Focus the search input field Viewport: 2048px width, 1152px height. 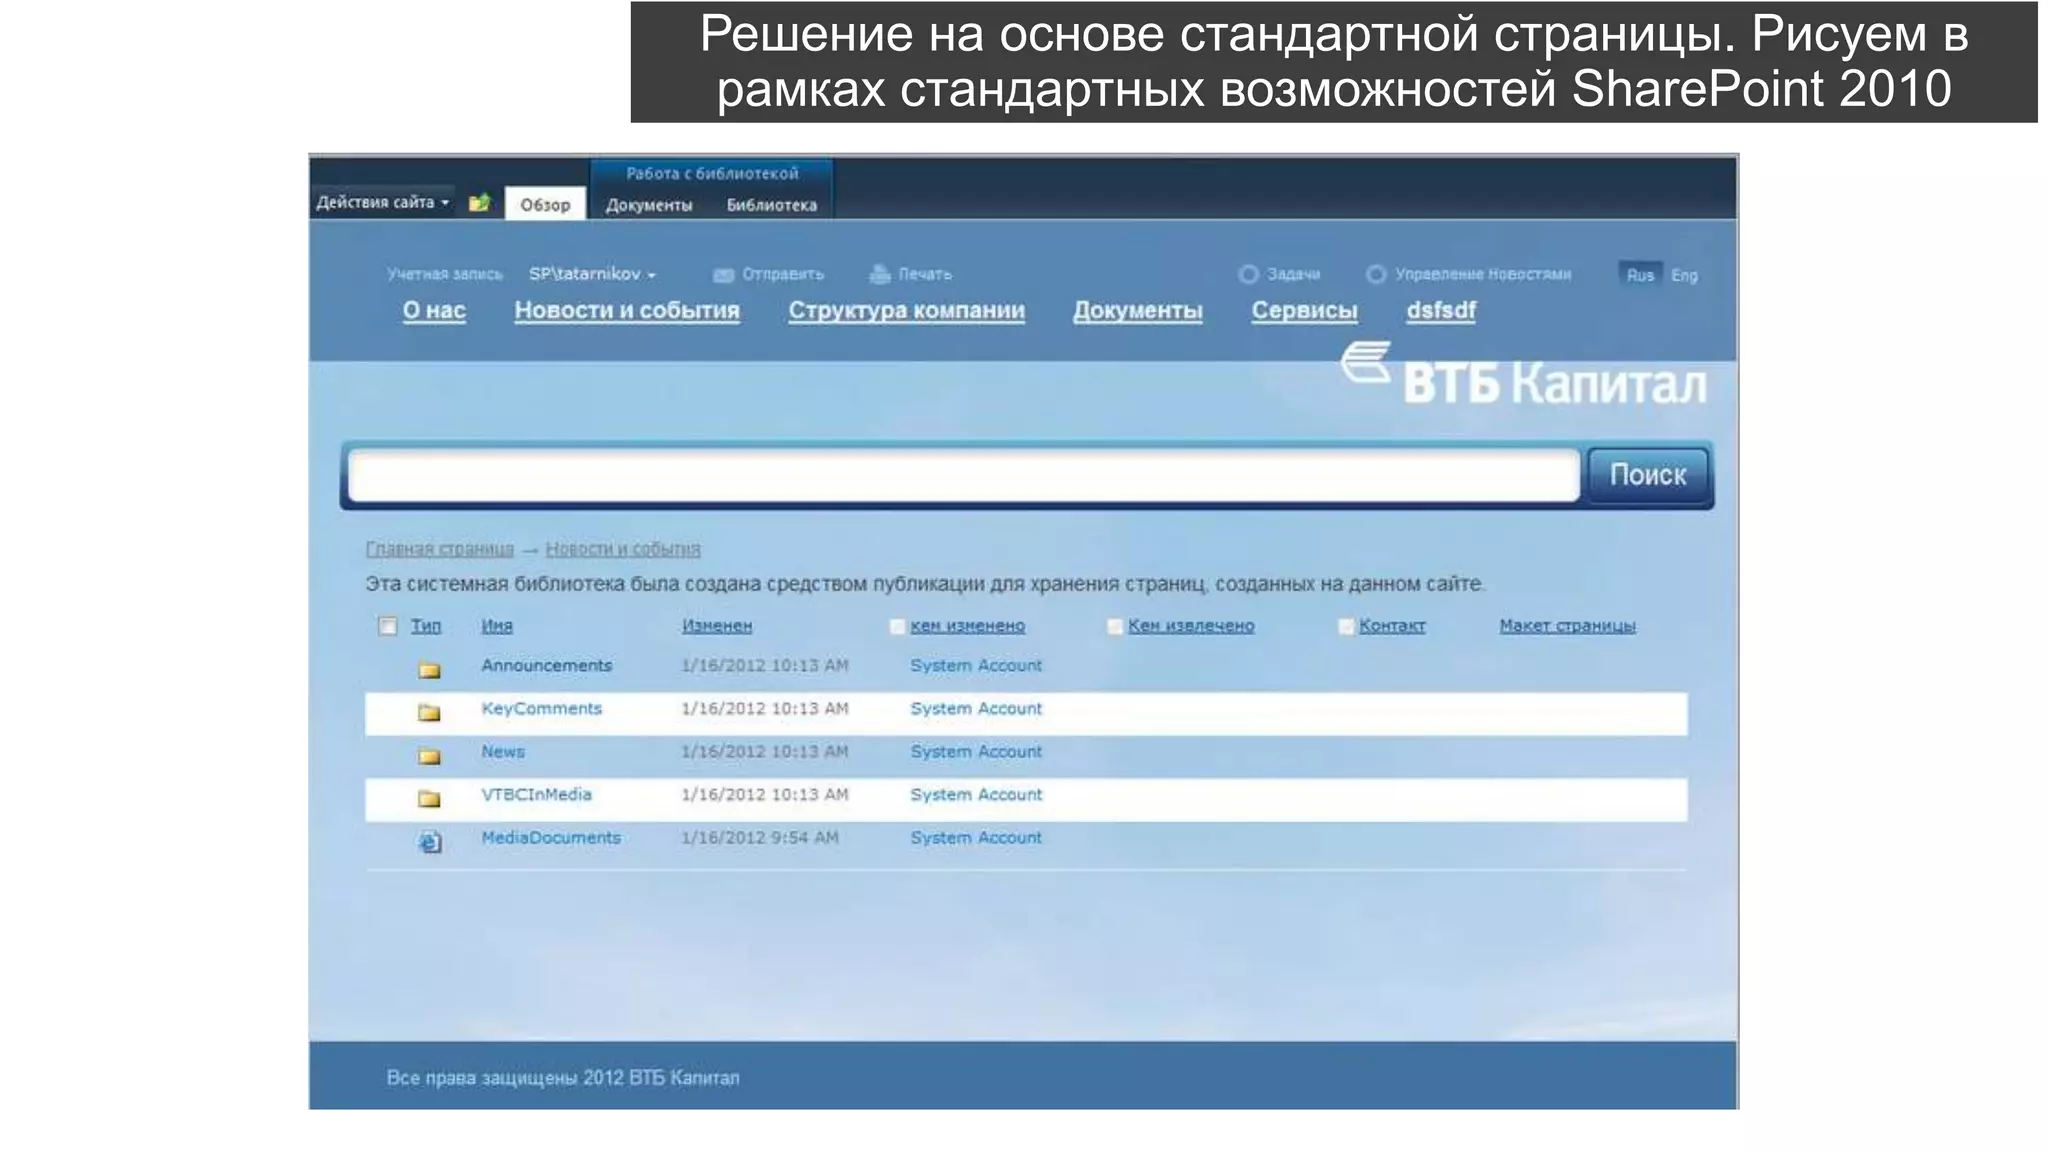click(964, 475)
